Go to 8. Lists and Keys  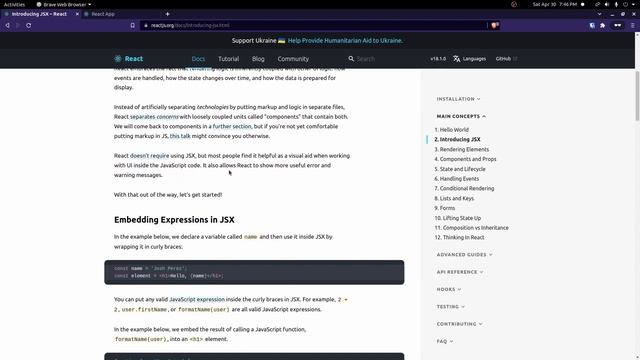(454, 198)
